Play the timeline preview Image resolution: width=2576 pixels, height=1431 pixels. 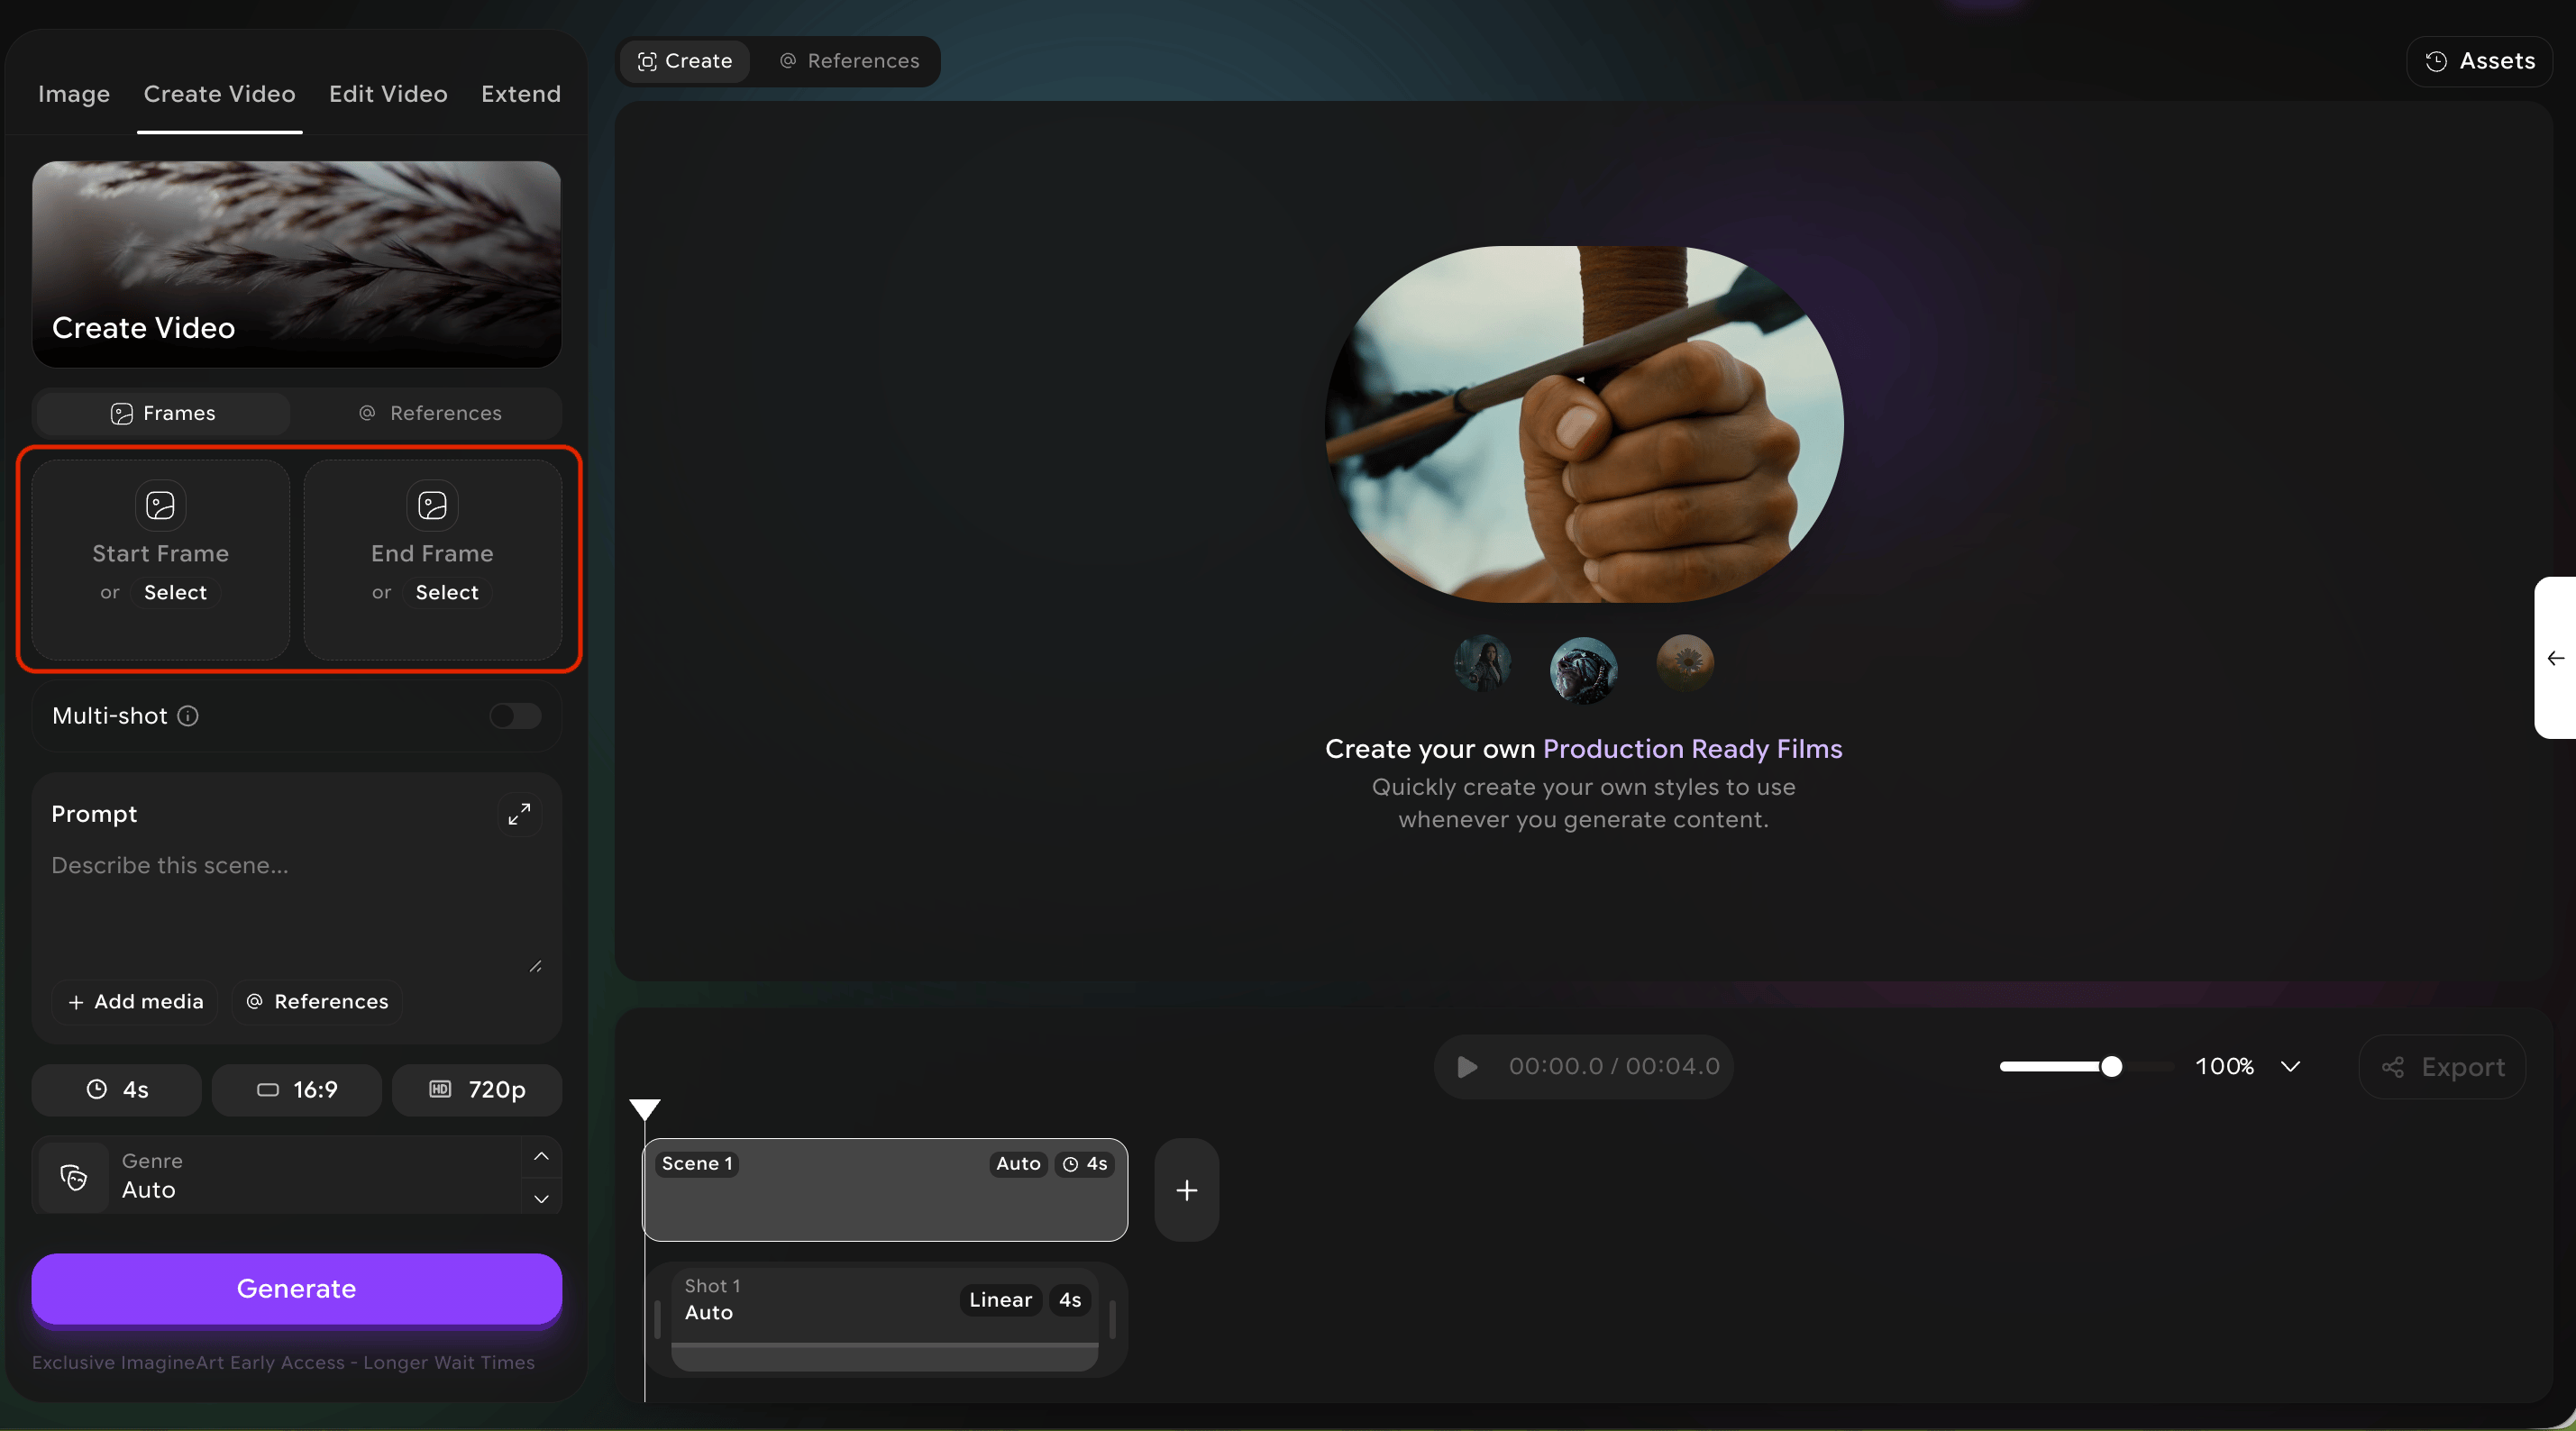click(1467, 1067)
